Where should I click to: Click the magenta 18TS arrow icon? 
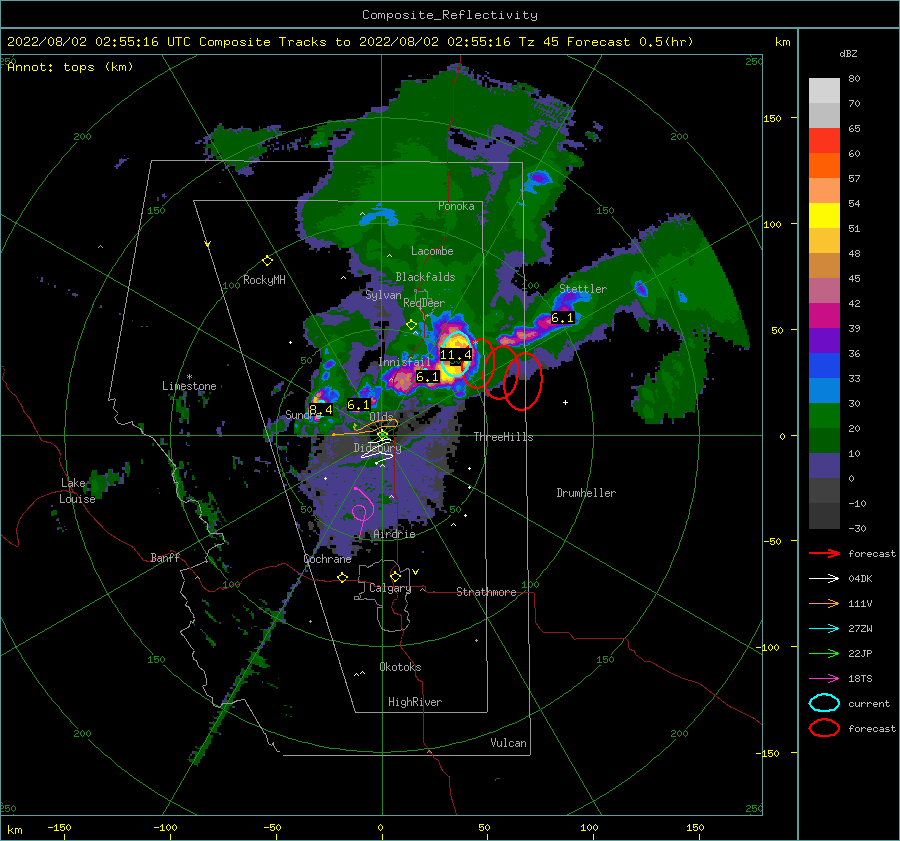pyautogui.click(x=824, y=679)
